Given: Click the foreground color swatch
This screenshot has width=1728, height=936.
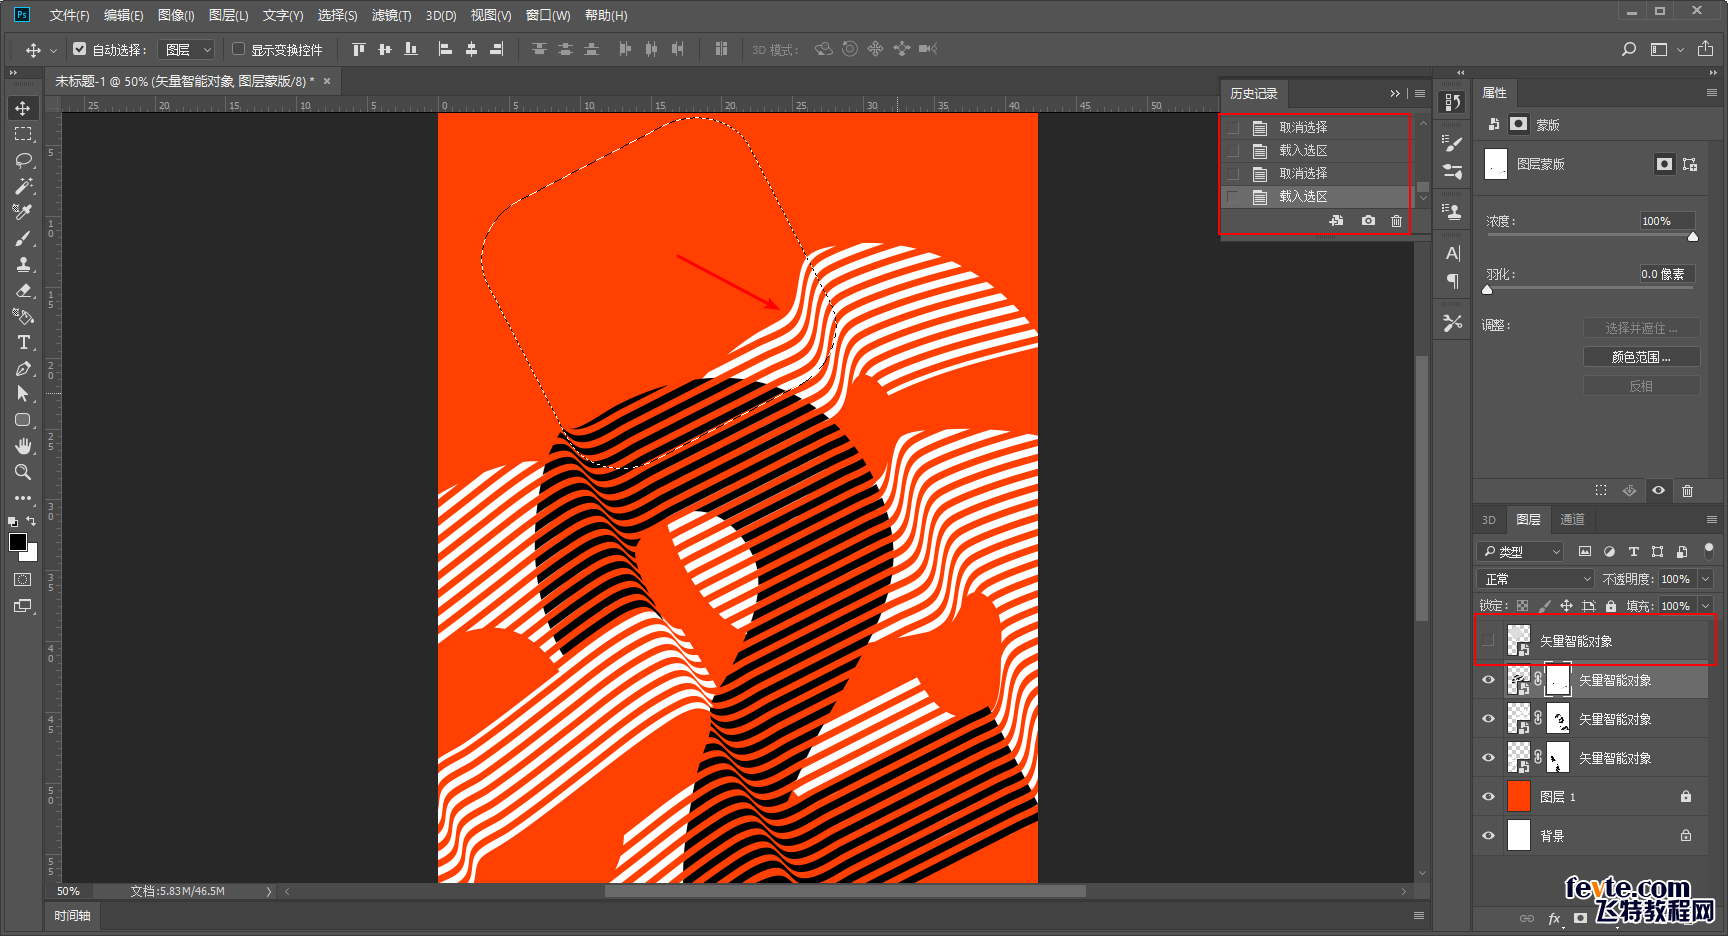Looking at the screenshot, I should pos(18,542).
